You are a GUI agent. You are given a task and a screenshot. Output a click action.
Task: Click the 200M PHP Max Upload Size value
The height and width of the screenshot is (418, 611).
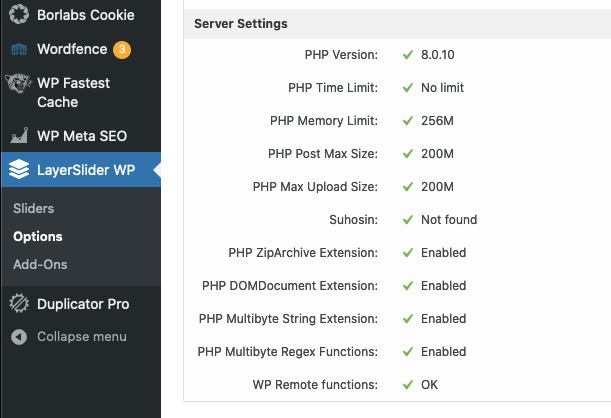pyautogui.click(x=437, y=187)
